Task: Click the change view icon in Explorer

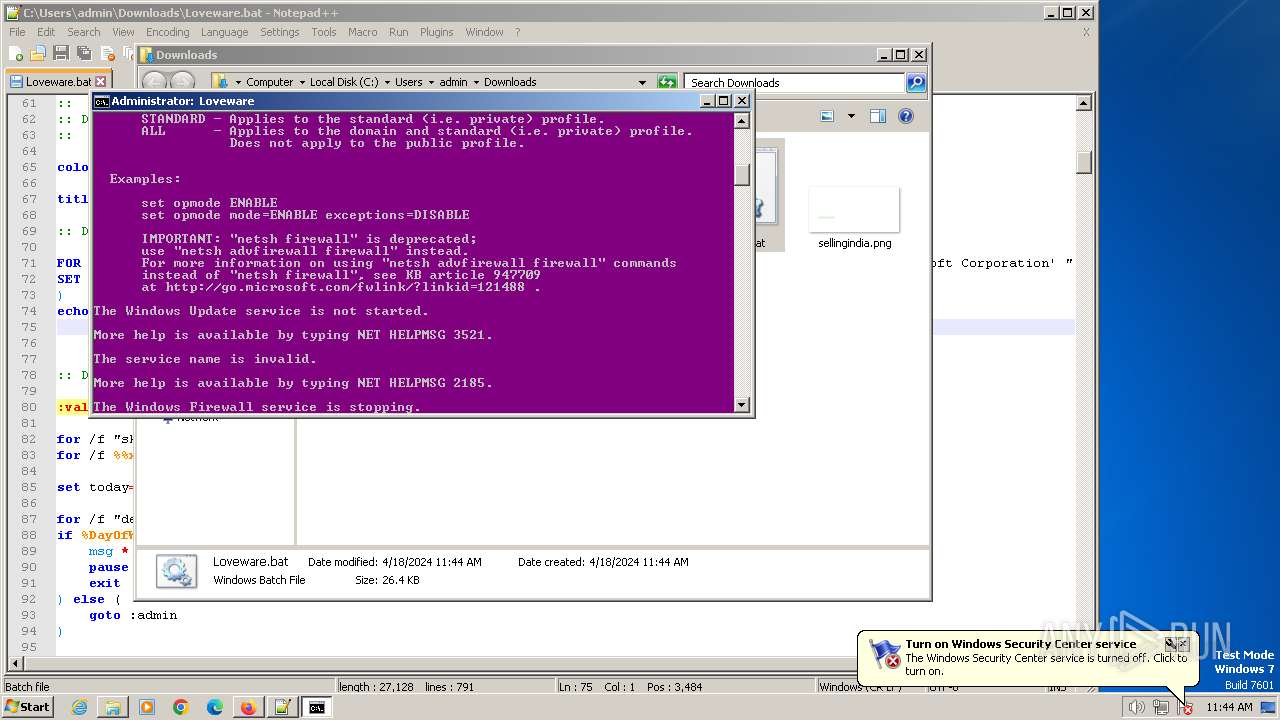Action: pyautogui.click(x=827, y=116)
